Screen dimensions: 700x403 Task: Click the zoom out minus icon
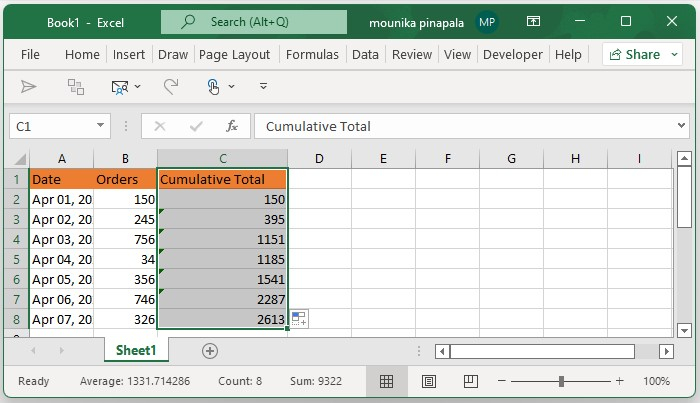coord(504,381)
